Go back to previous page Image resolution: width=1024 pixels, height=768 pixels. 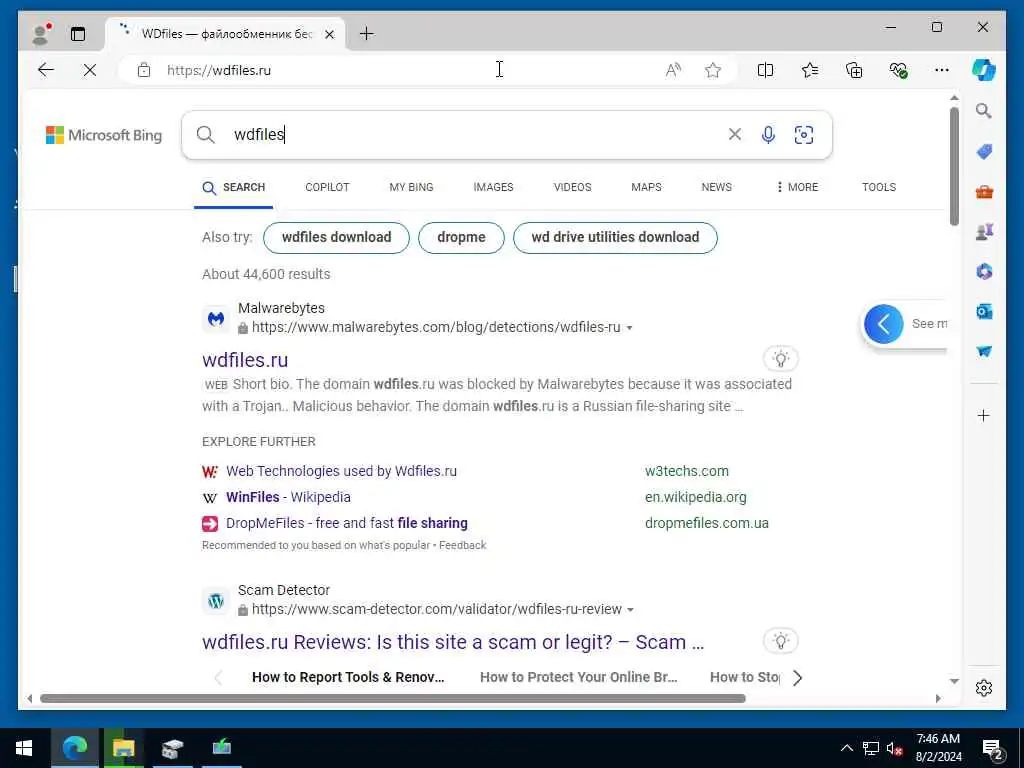click(x=46, y=70)
